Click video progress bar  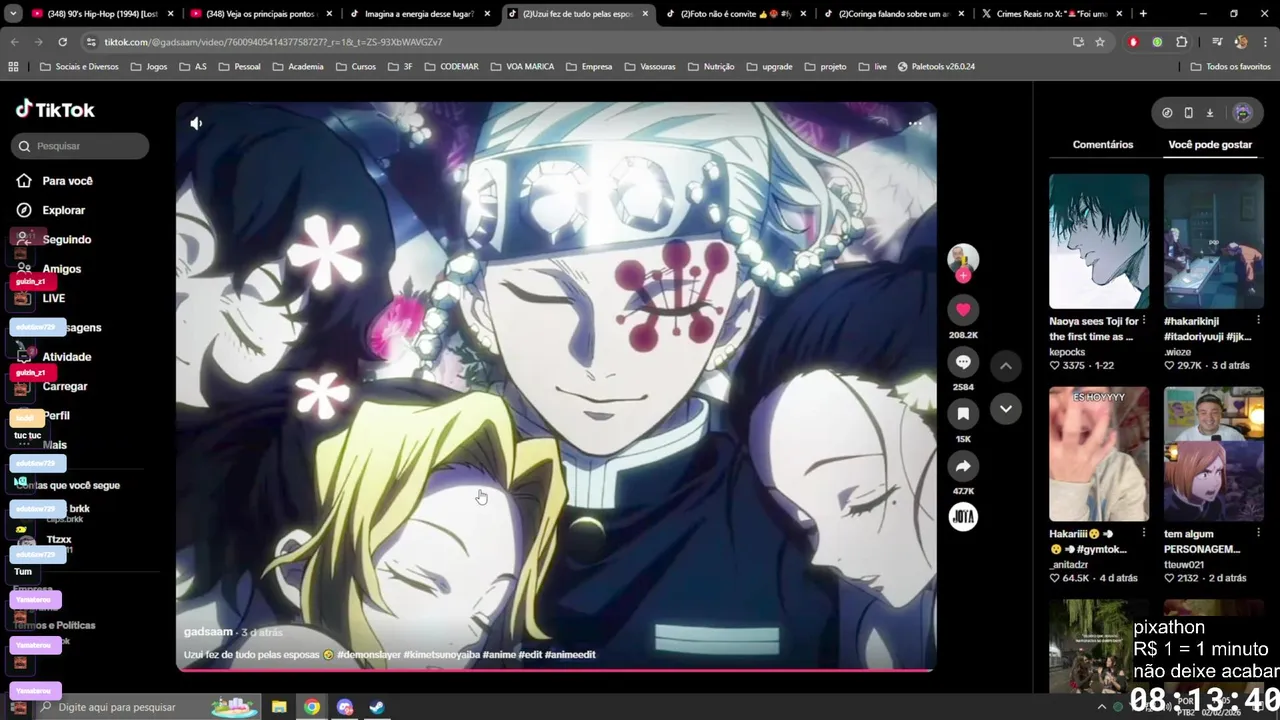tap(556, 670)
